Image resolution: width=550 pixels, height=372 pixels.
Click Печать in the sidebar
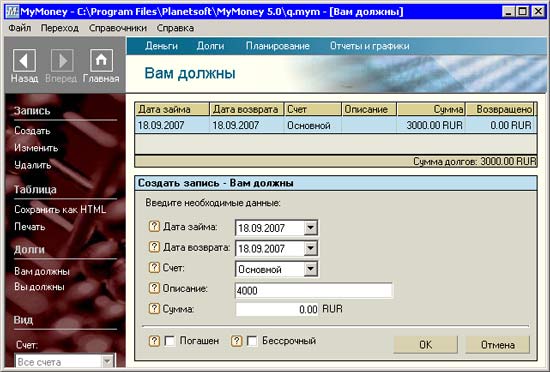click(30, 227)
